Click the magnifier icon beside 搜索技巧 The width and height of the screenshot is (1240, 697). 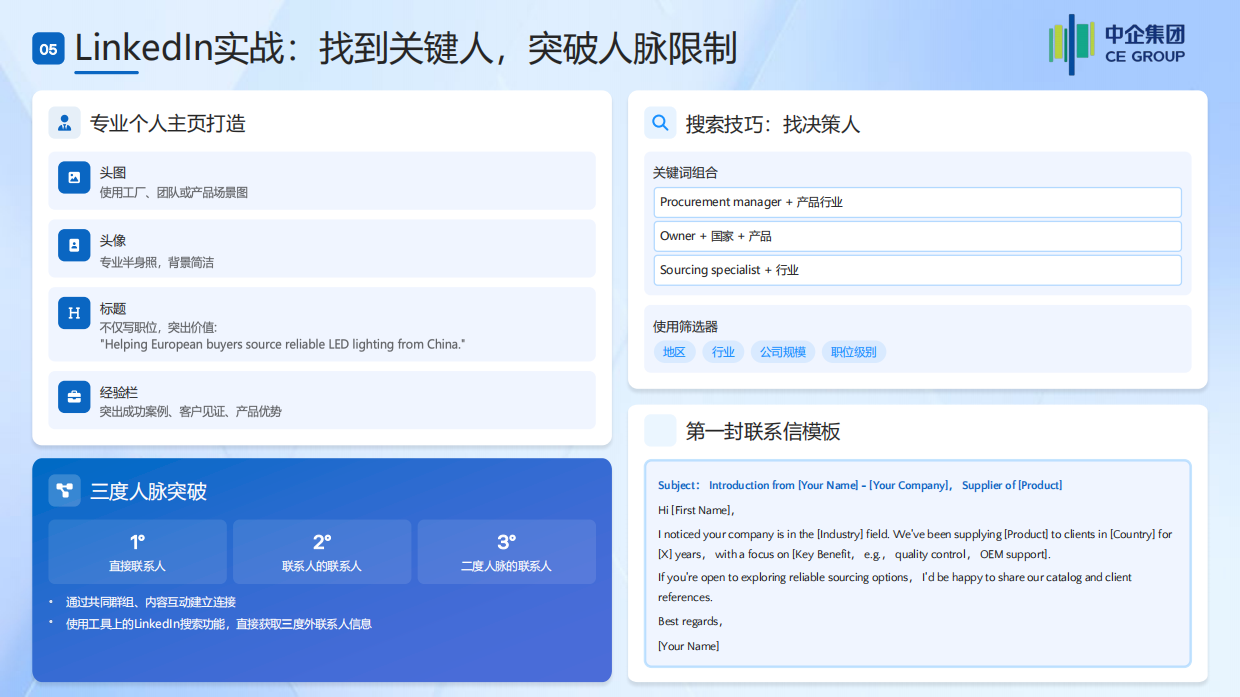660,123
